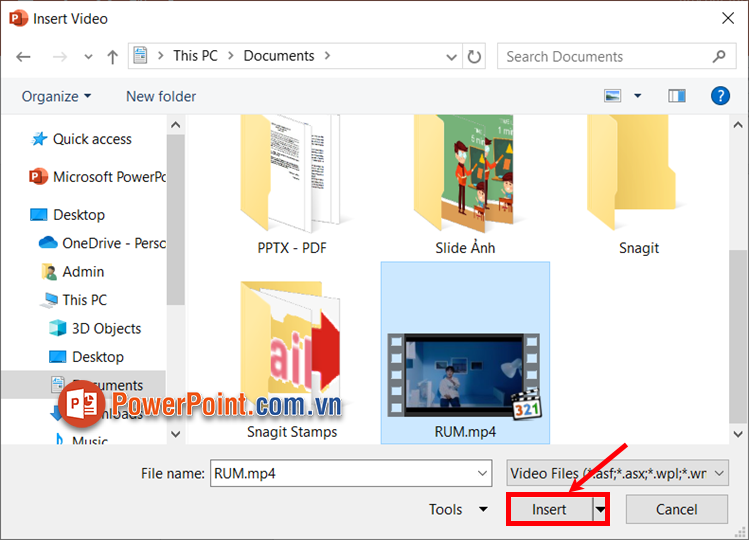This screenshot has height=540, width=749.
Task: Select This PC in the address path
Action: coord(195,55)
